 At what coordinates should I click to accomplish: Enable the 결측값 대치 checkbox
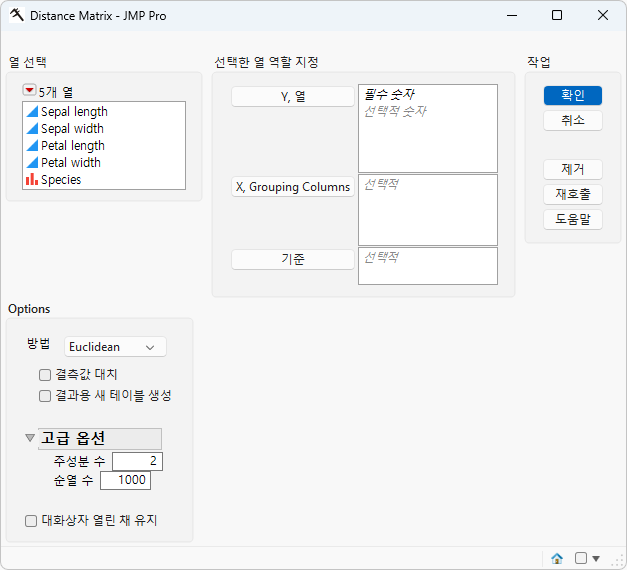coord(45,375)
